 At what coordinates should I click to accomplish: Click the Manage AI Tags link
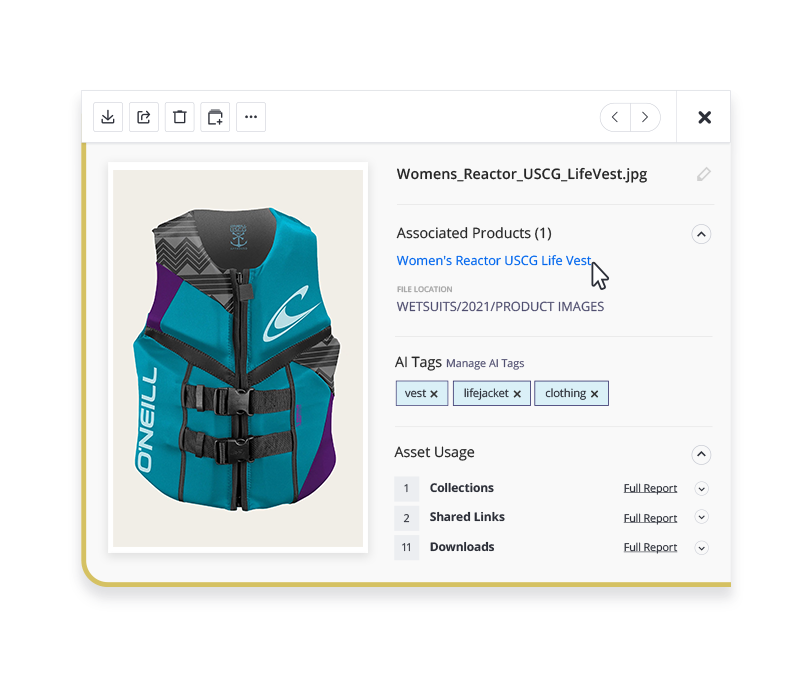click(x=485, y=363)
